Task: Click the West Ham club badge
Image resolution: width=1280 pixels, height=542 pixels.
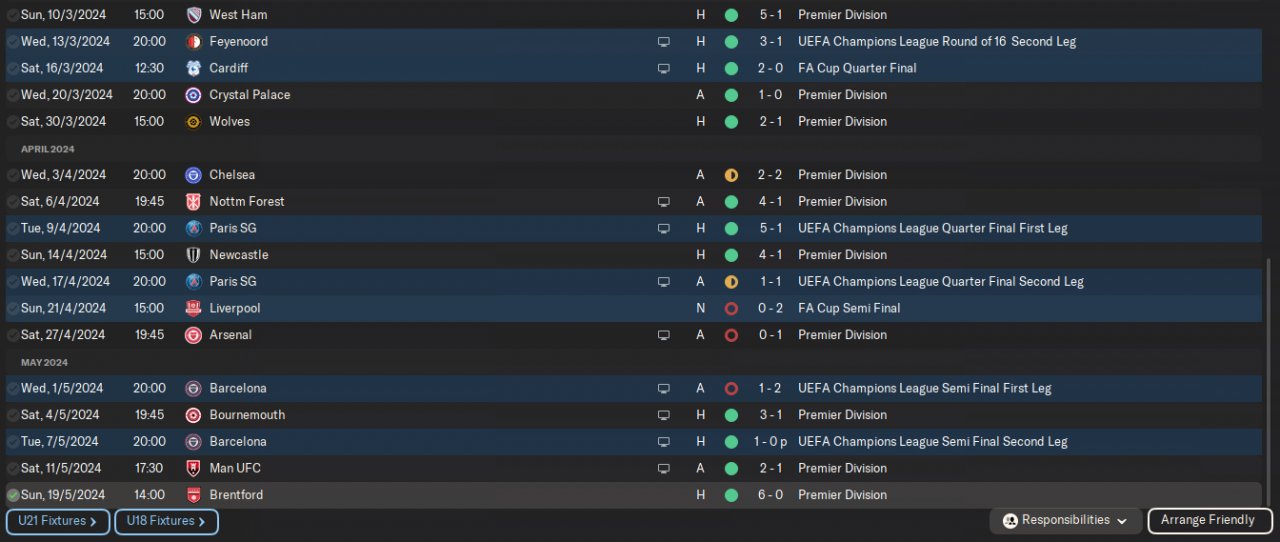Action: point(193,15)
